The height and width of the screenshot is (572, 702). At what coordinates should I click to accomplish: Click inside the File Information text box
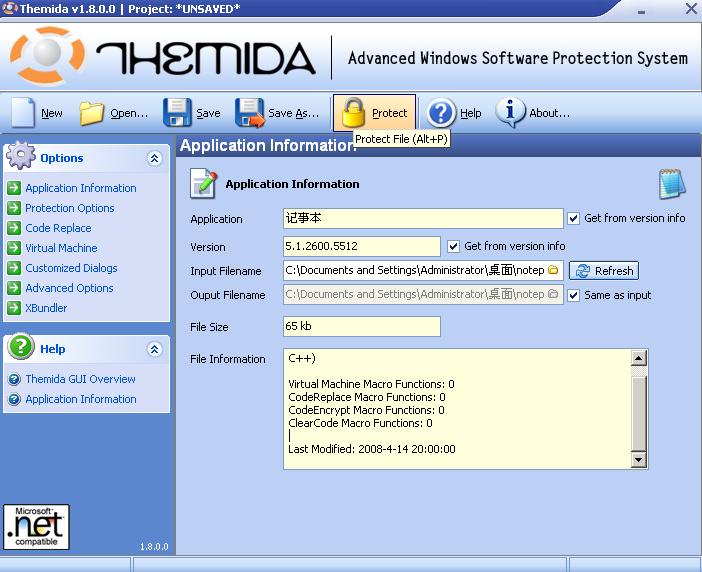457,409
